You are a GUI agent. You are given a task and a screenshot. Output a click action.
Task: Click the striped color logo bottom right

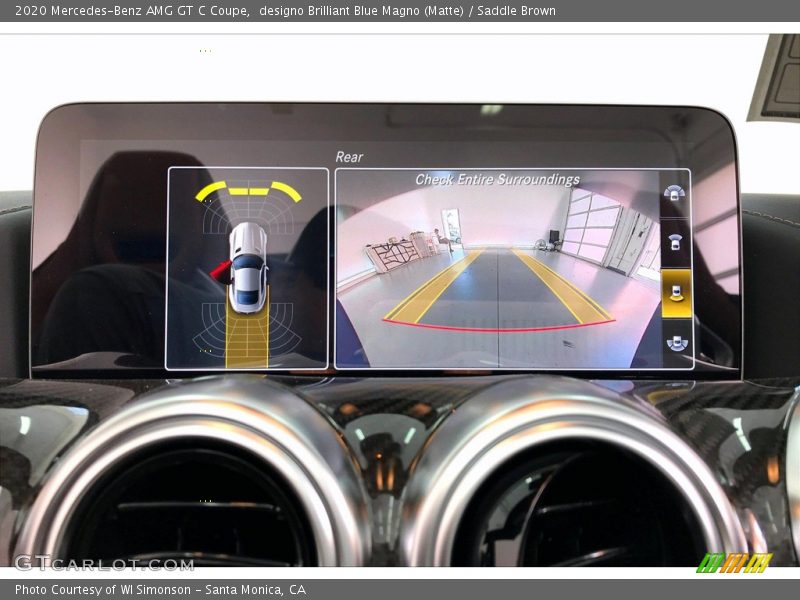[733, 563]
